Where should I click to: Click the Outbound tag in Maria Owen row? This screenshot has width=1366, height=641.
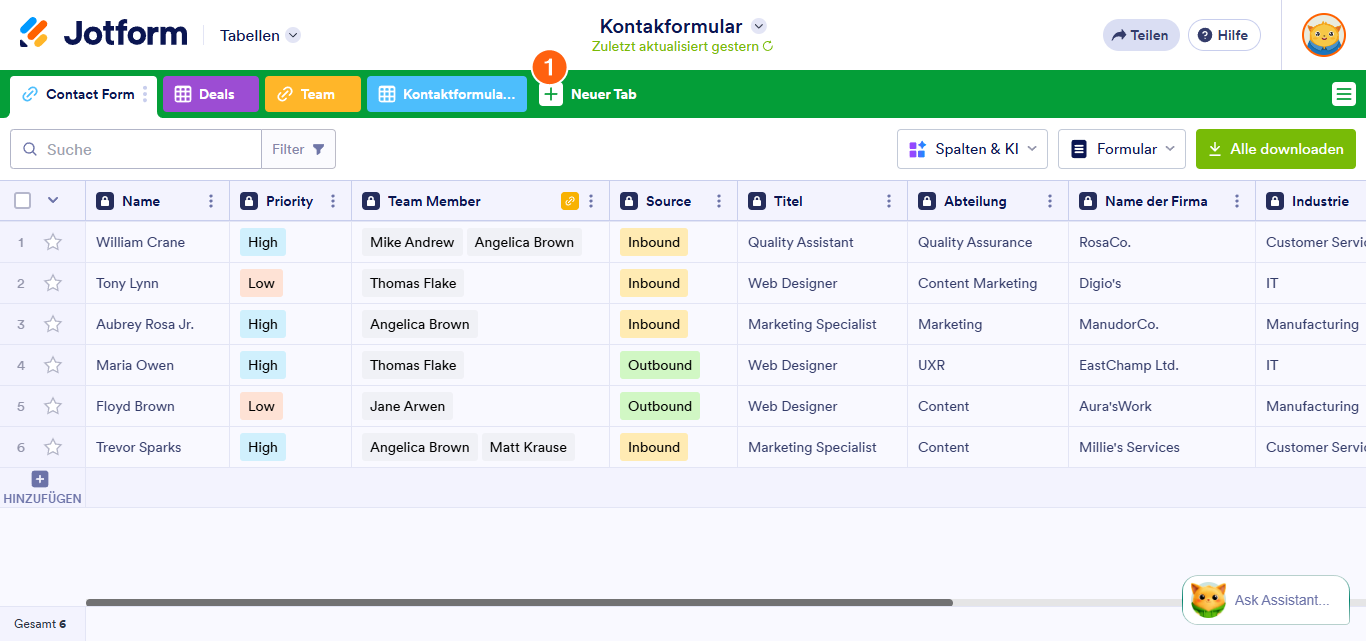pos(660,365)
